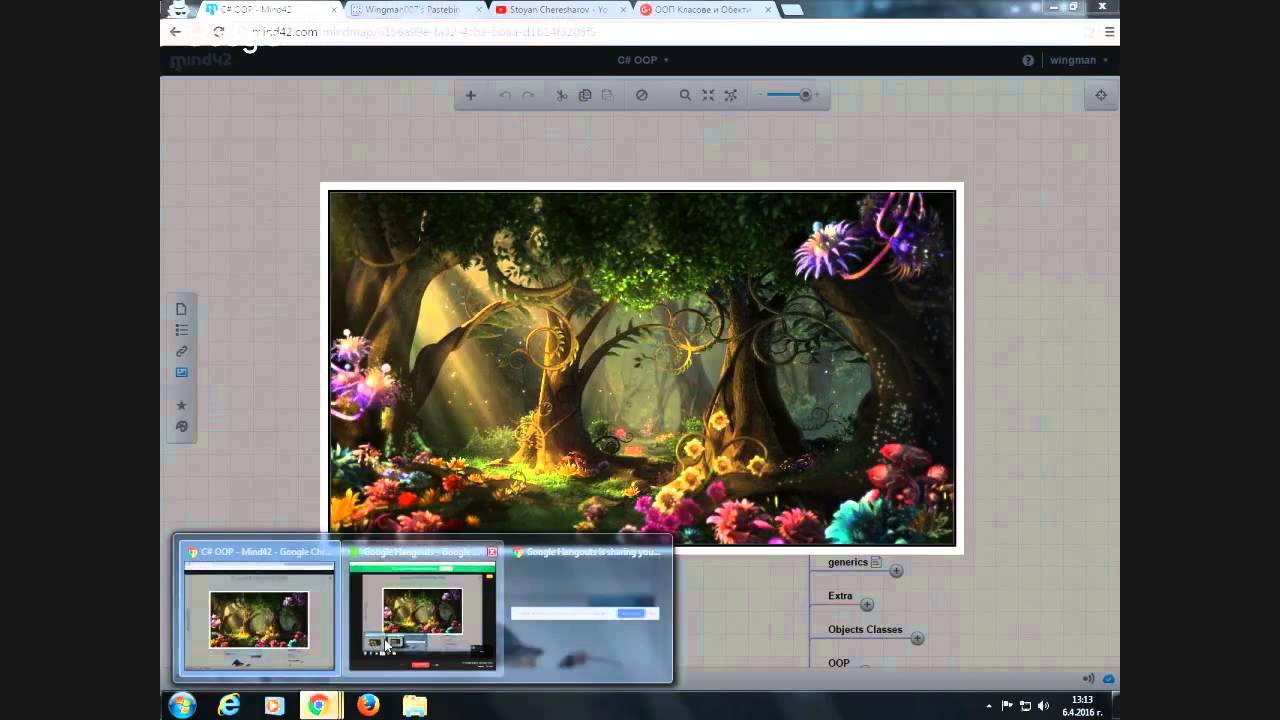This screenshot has width=1280, height=720.
Task: Open the link icon in the left sidebar
Action: click(x=181, y=351)
